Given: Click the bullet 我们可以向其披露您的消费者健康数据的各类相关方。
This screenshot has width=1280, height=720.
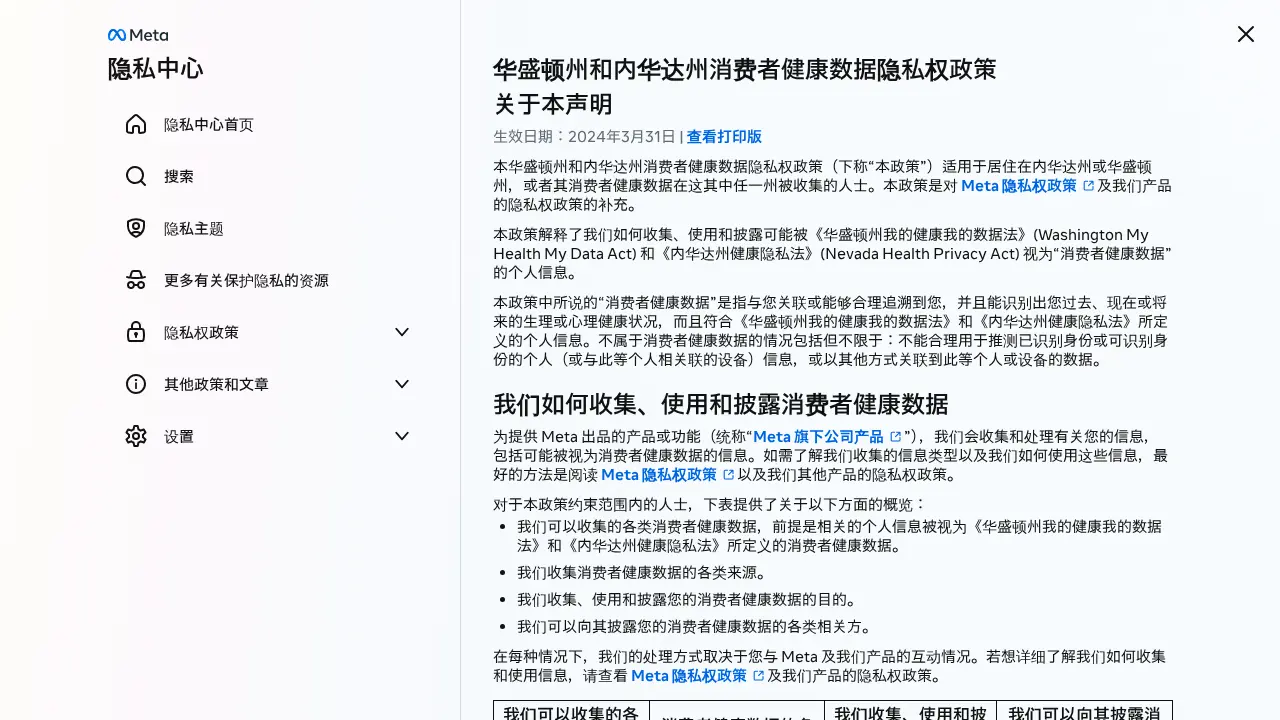Looking at the screenshot, I should pyautogui.click(x=695, y=627).
